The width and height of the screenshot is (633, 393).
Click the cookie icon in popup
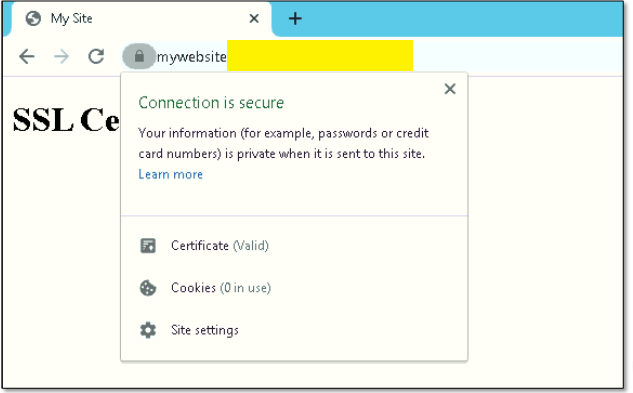(148, 288)
